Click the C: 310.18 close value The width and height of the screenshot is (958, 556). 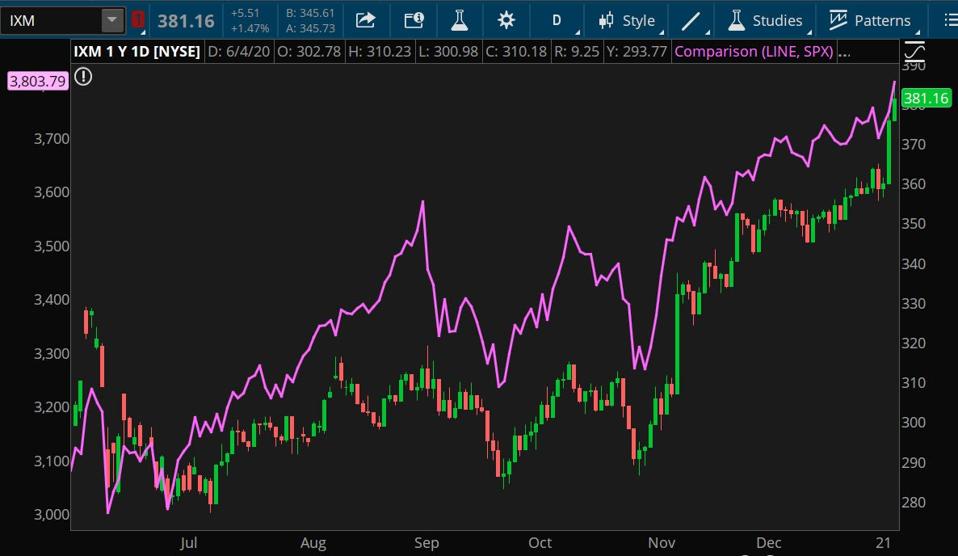point(516,51)
